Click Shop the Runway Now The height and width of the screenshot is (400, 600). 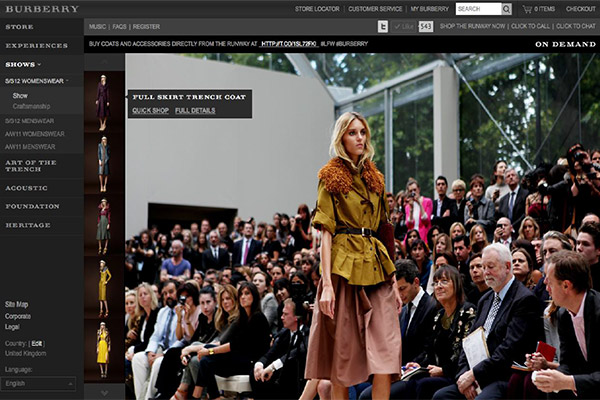472,26
